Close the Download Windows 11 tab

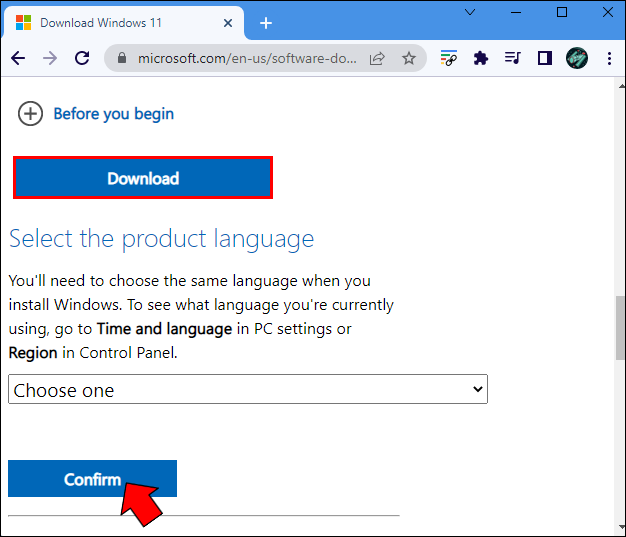[x=228, y=23]
